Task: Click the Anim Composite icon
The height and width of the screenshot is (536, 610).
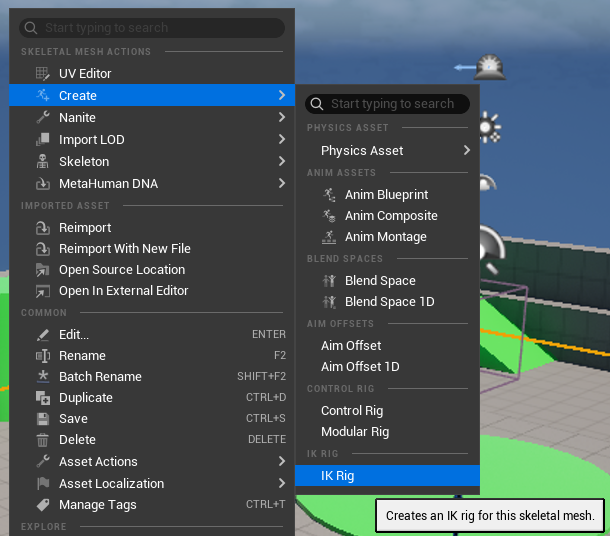Action: (x=329, y=215)
